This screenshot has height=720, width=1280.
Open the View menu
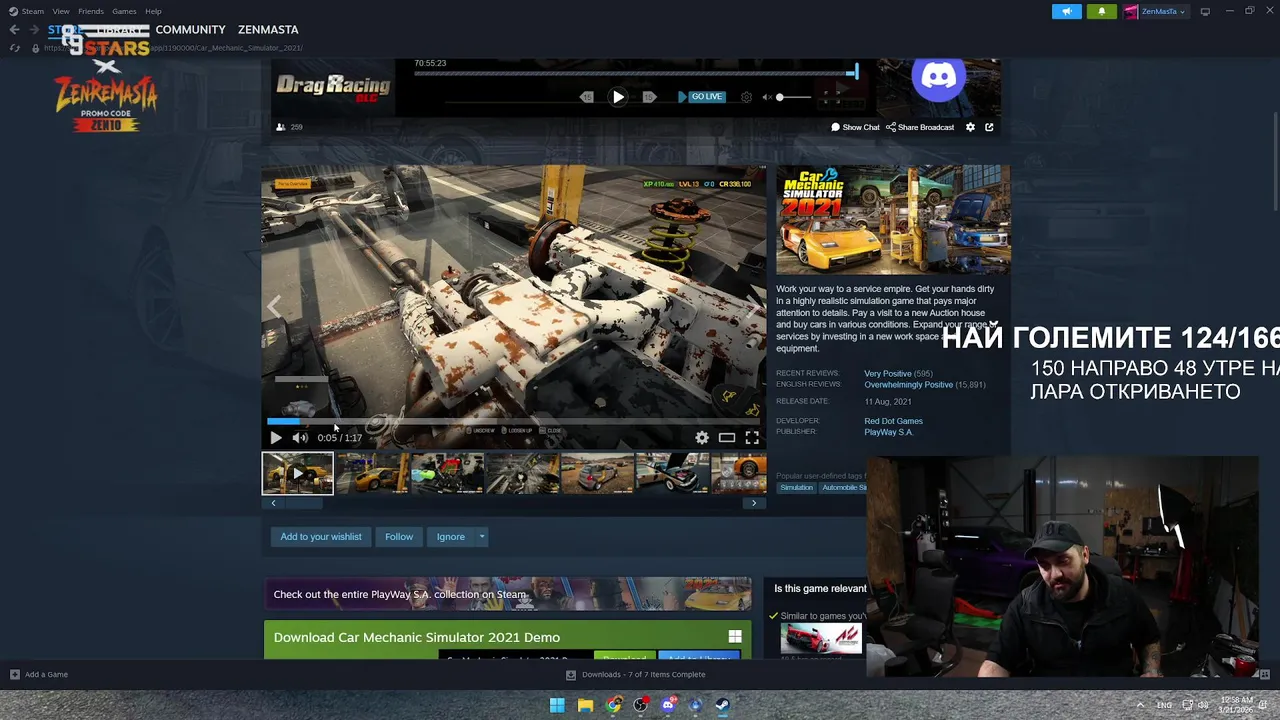tap(61, 11)
